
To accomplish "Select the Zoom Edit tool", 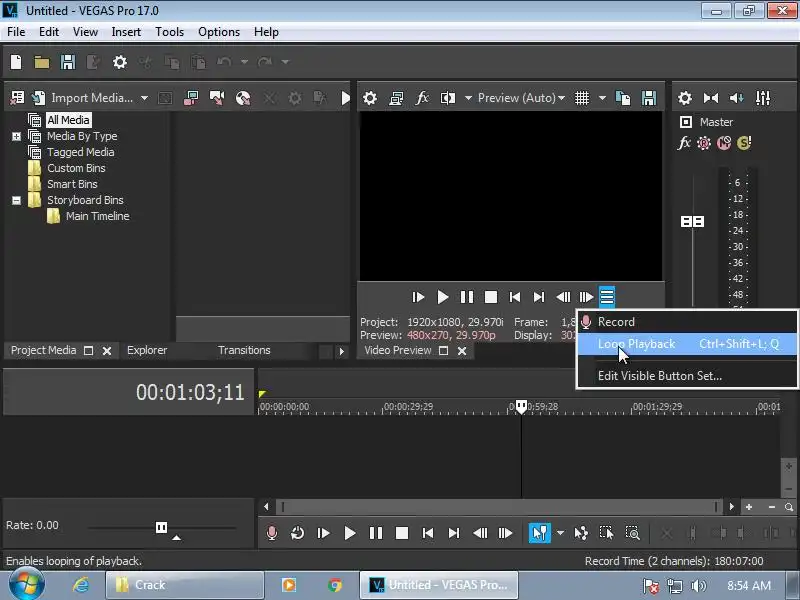I will click(x=633, y=533).
